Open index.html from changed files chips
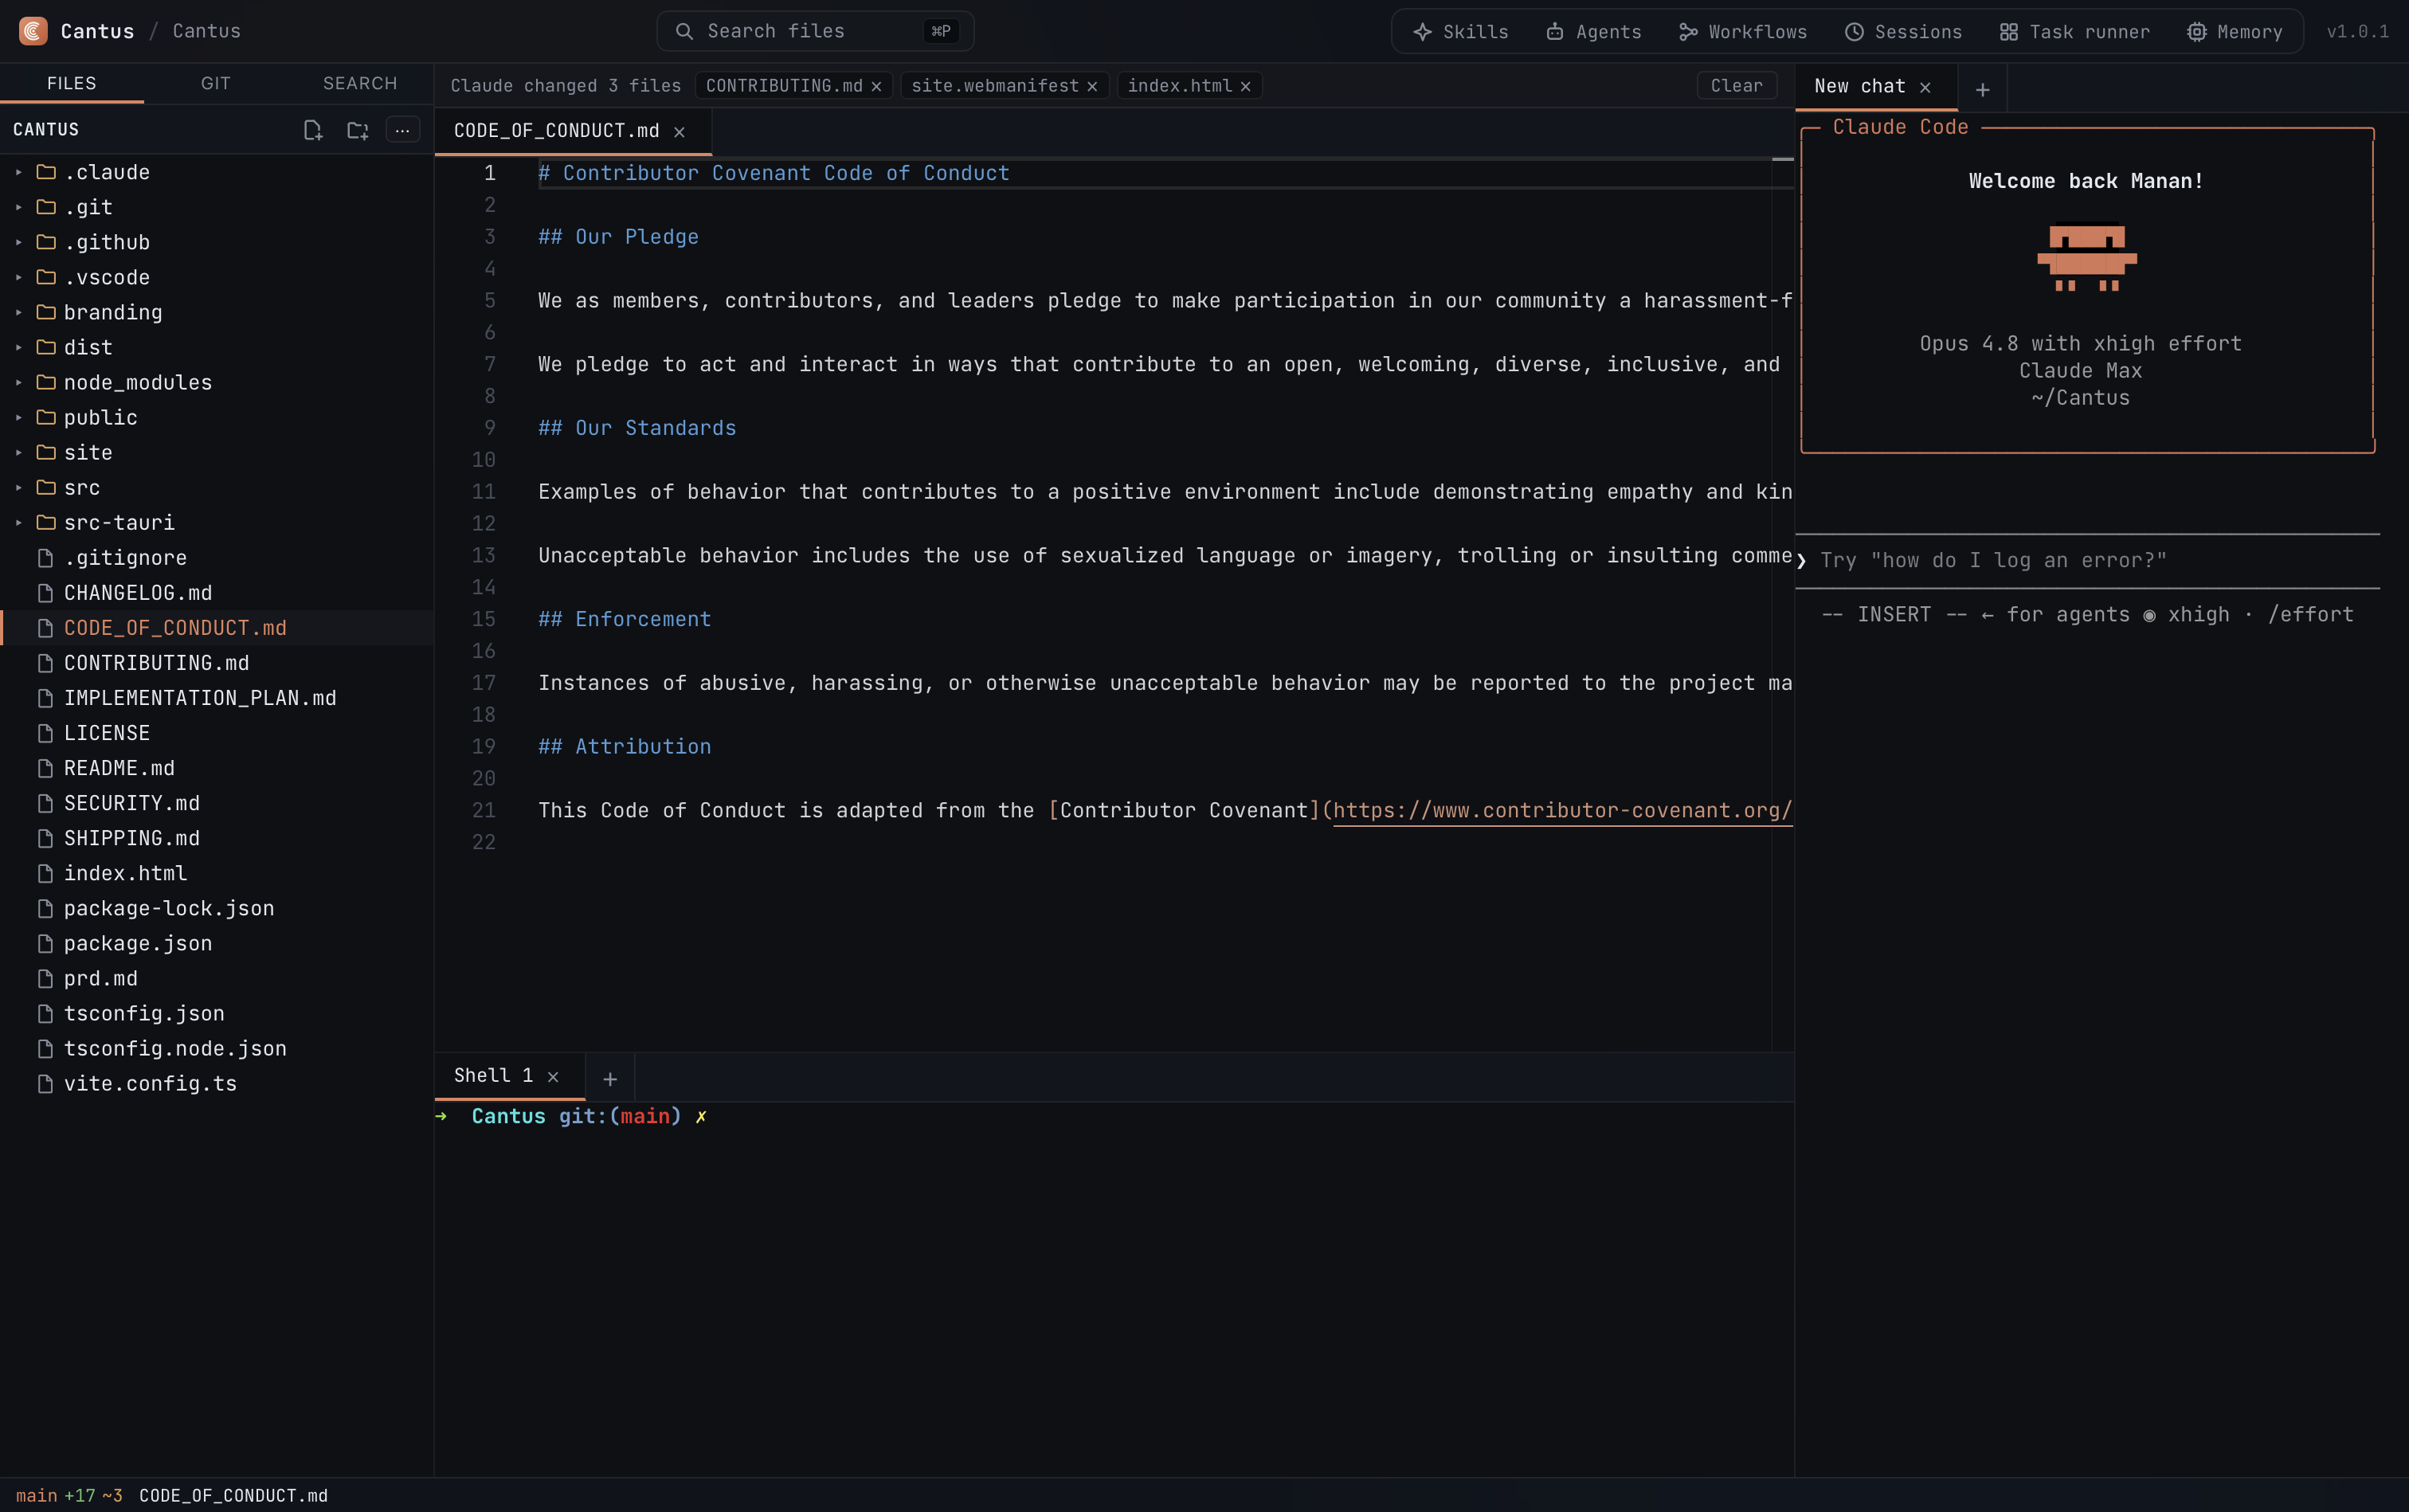Image resolution: width=2409 pixels, height=1512 pixels. [x=1180, y=86]
